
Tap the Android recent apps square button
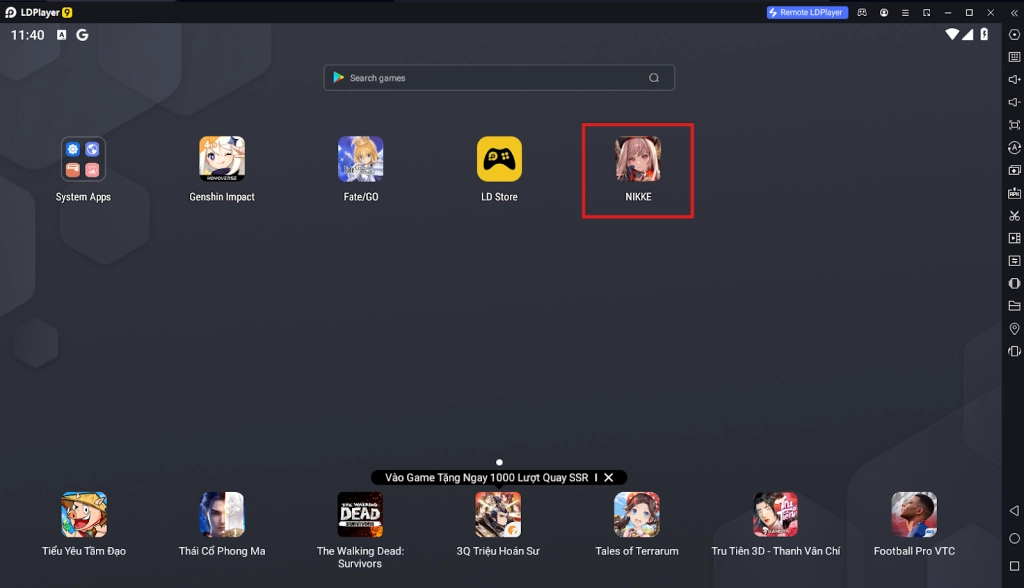(x=1014, y=566)
